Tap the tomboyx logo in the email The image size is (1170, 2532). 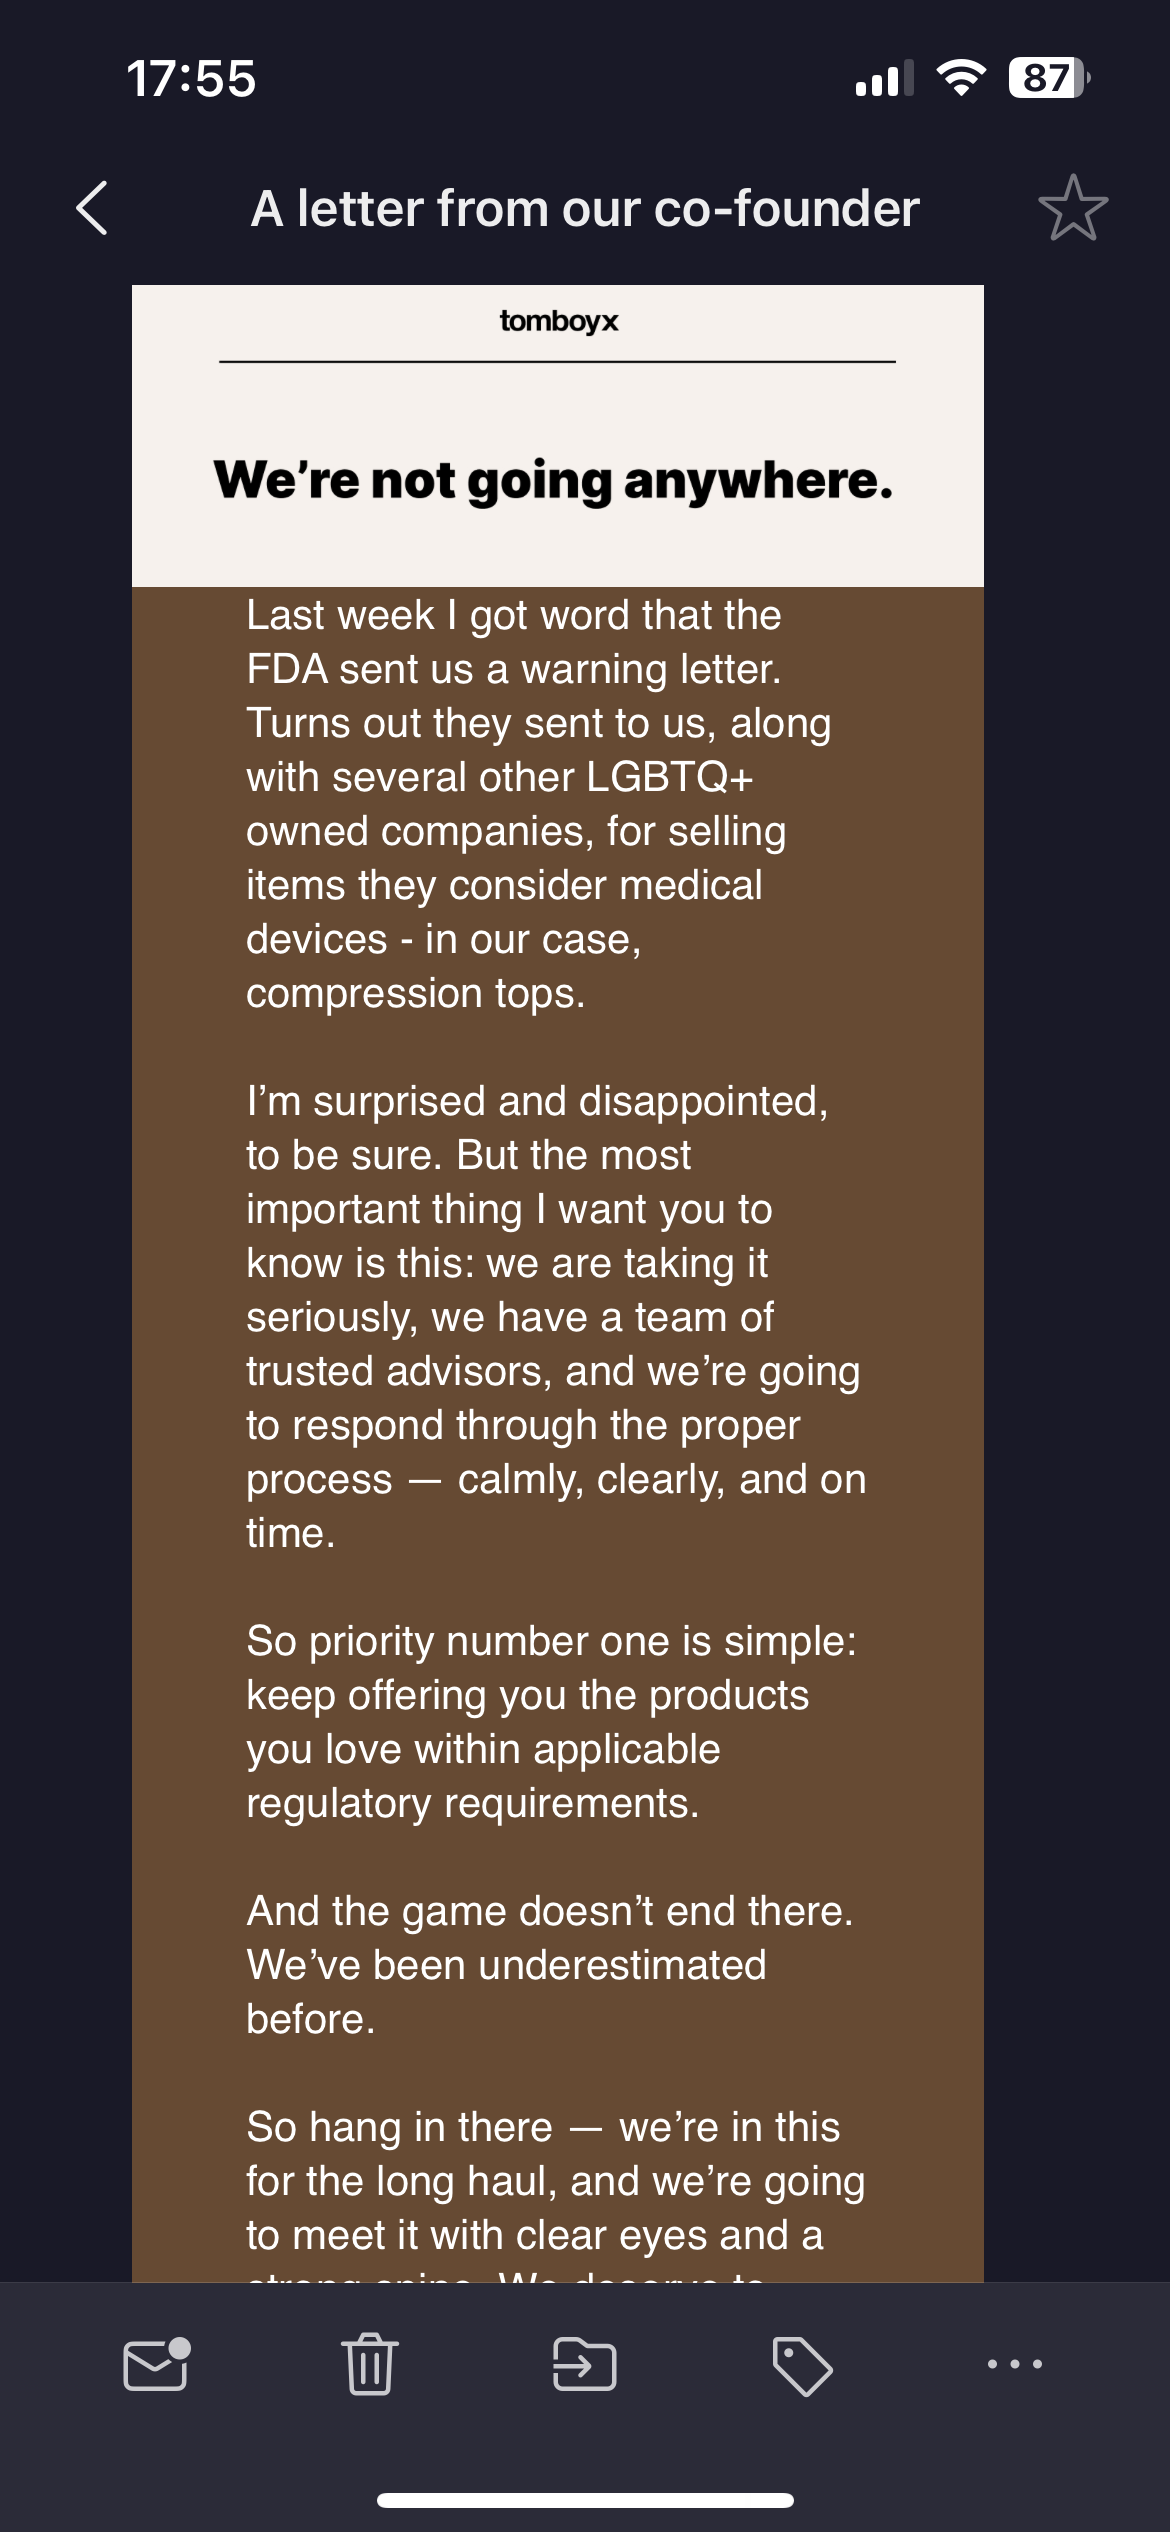558,321
